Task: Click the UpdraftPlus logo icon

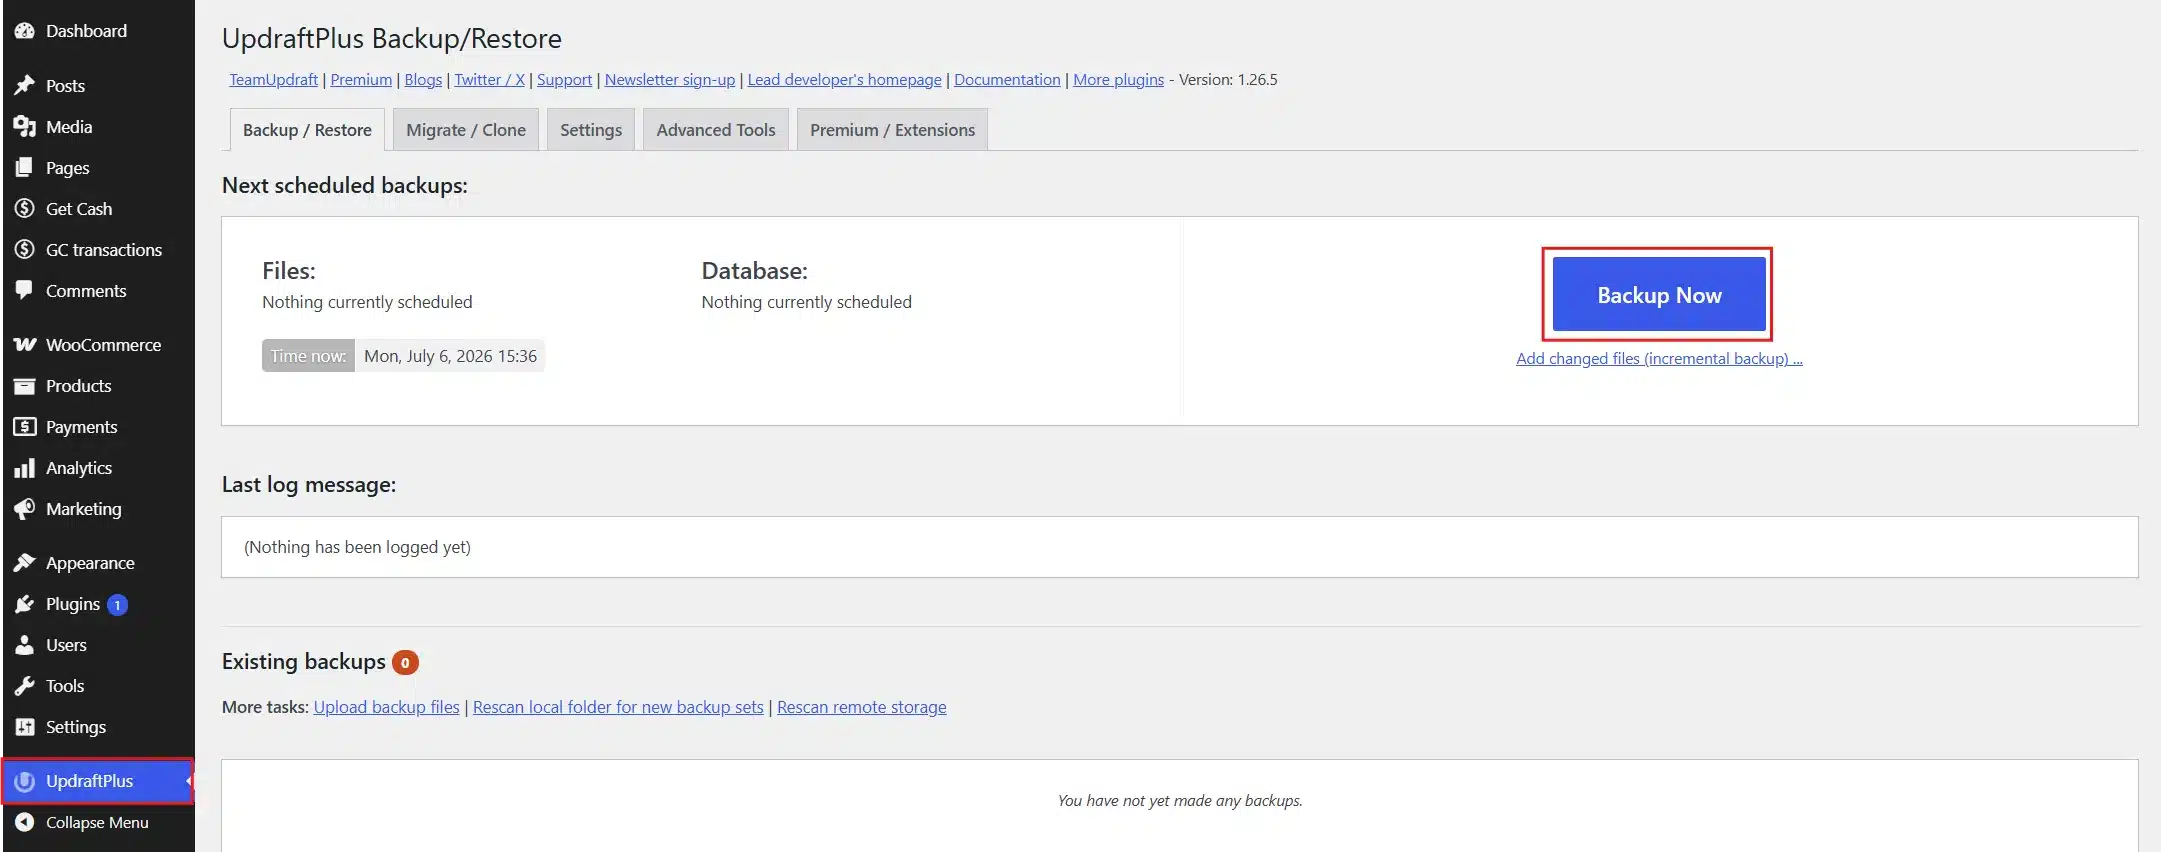Action: [x=24, y=781]
